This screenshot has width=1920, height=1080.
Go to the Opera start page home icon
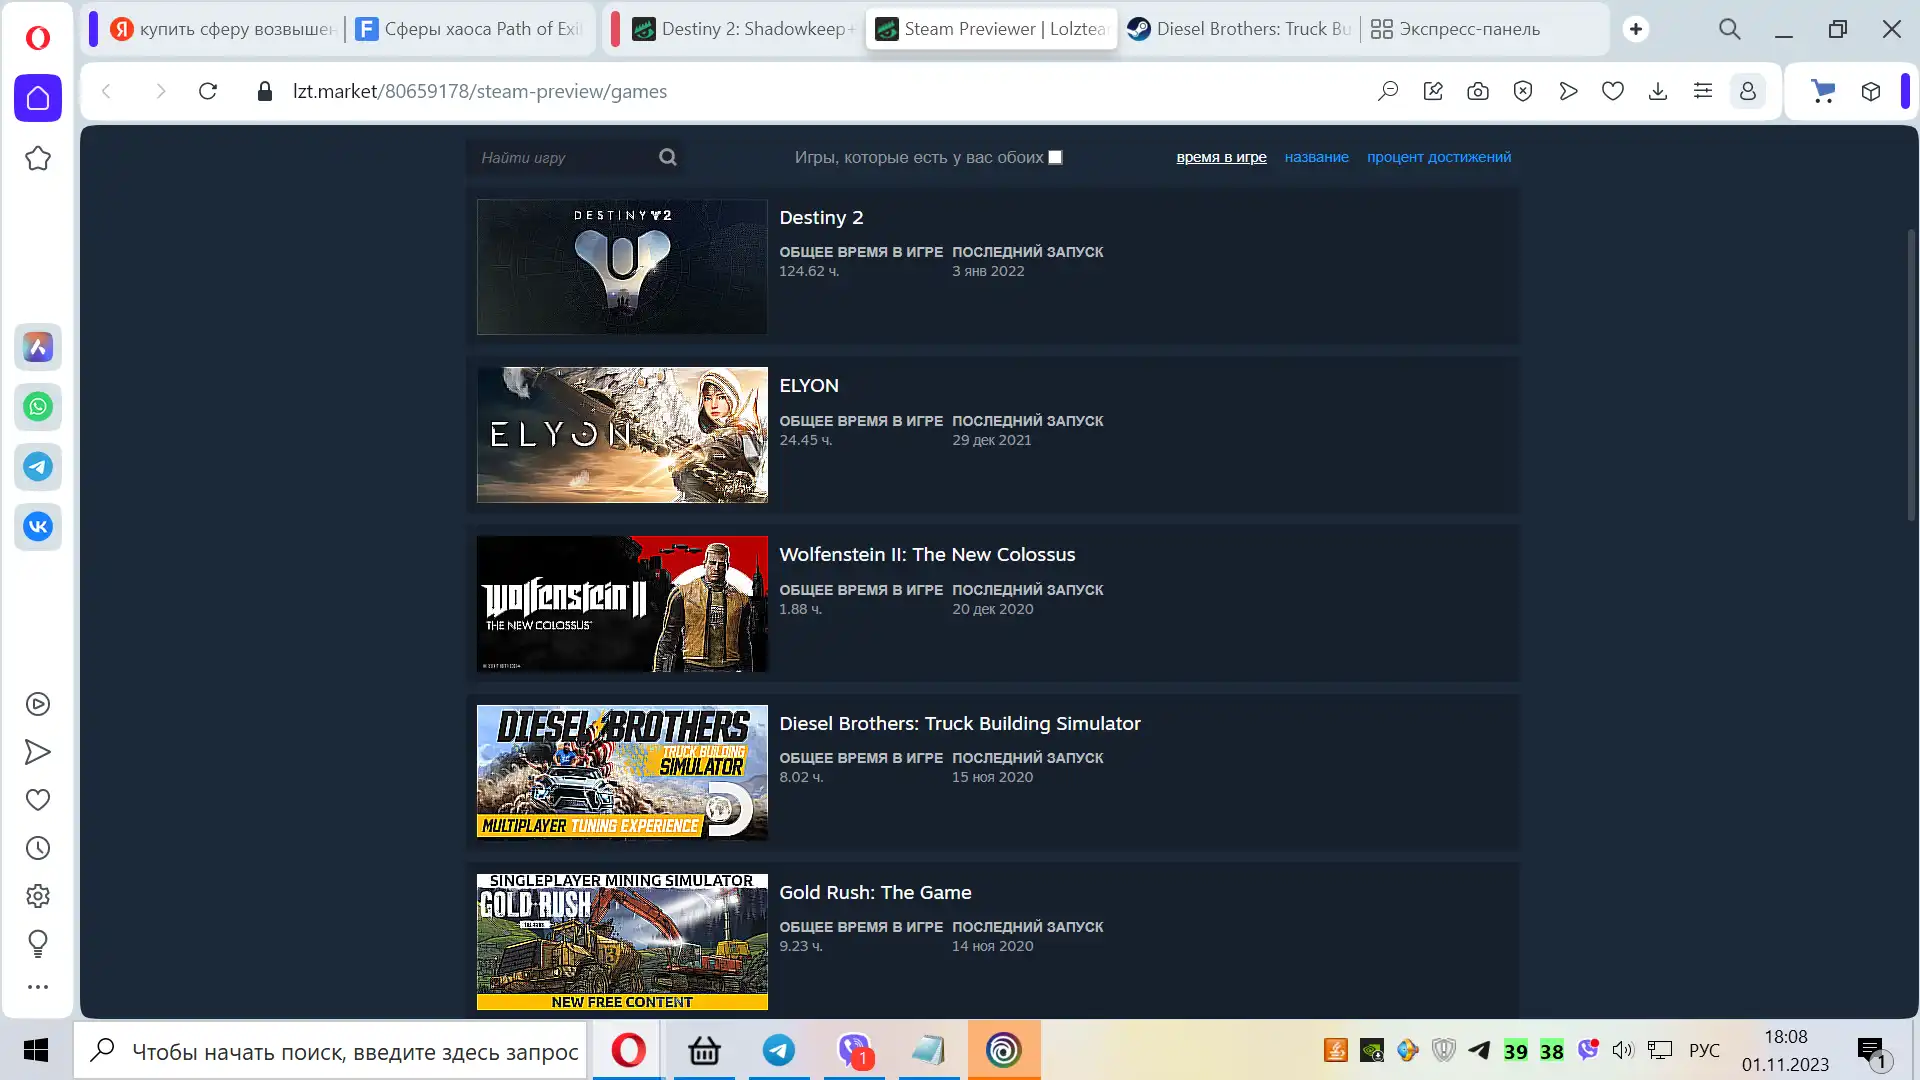38,98
